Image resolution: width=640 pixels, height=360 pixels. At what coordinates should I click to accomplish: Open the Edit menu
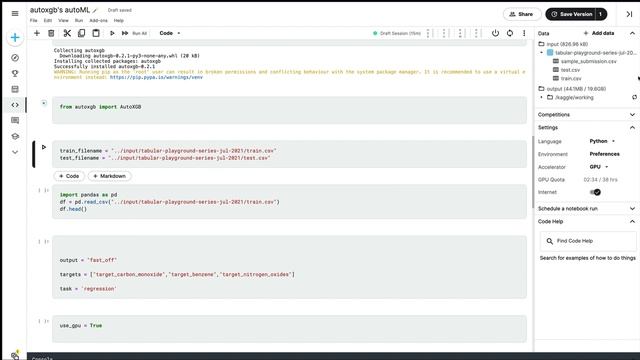48,20
